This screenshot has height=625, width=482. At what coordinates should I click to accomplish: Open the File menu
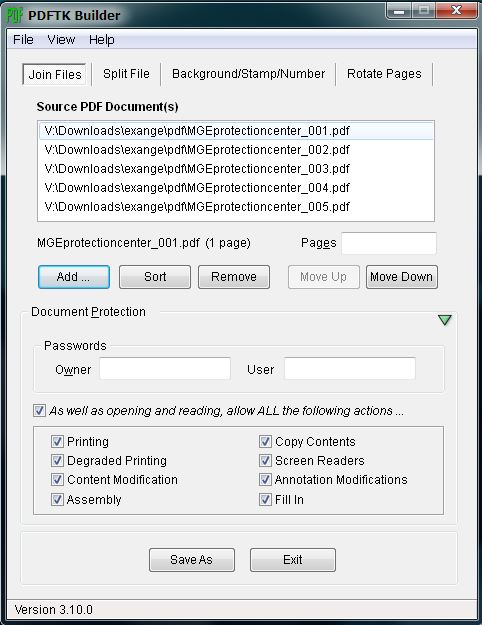pyautogui.click(x=23, y=40)
